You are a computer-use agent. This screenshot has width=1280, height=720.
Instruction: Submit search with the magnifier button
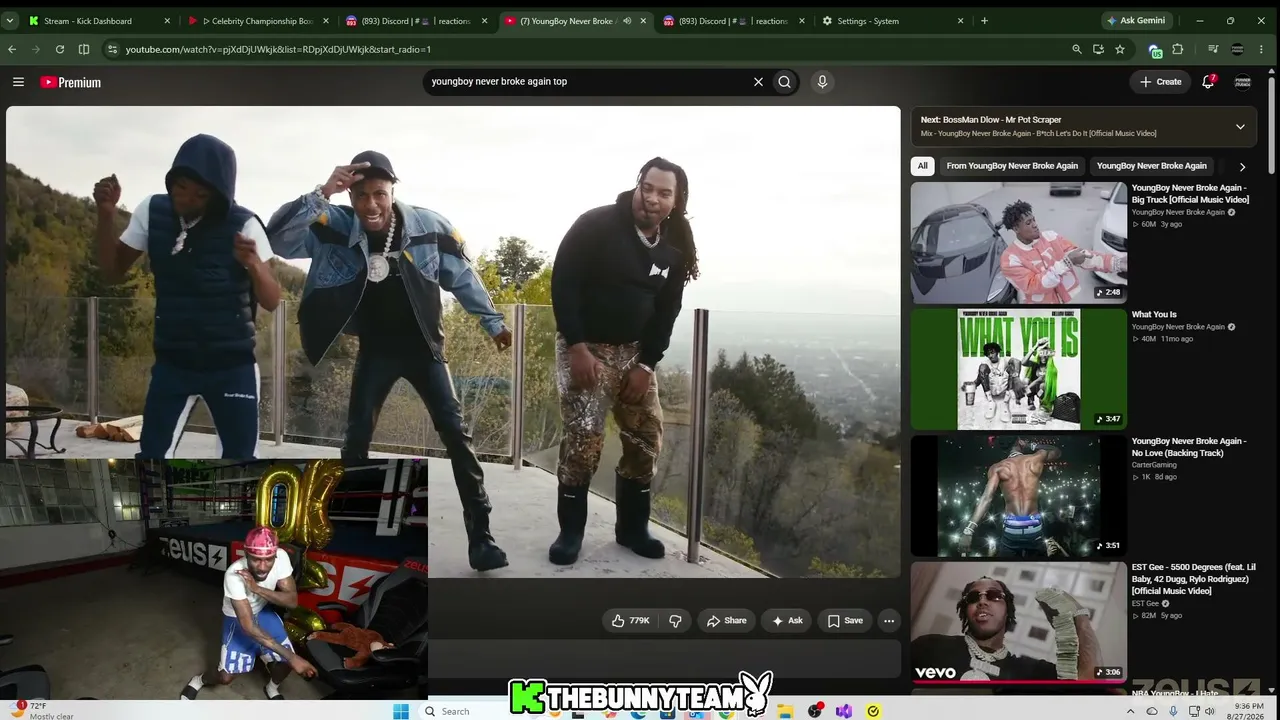point(785,82)
